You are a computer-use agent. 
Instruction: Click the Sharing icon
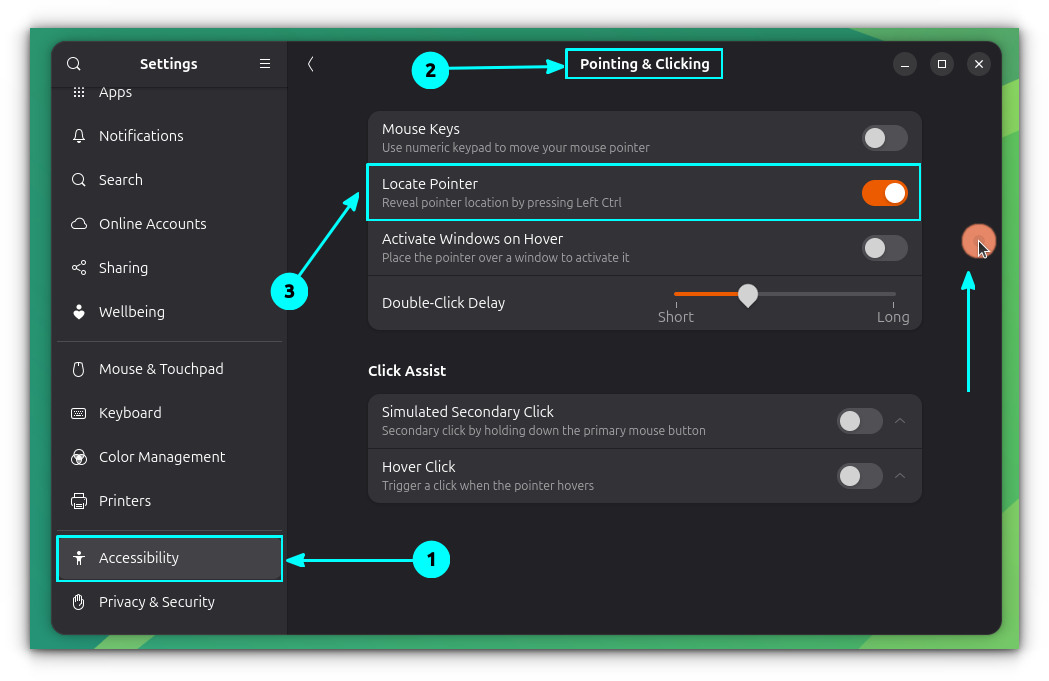pyautogui.click(x=79, y=268)
